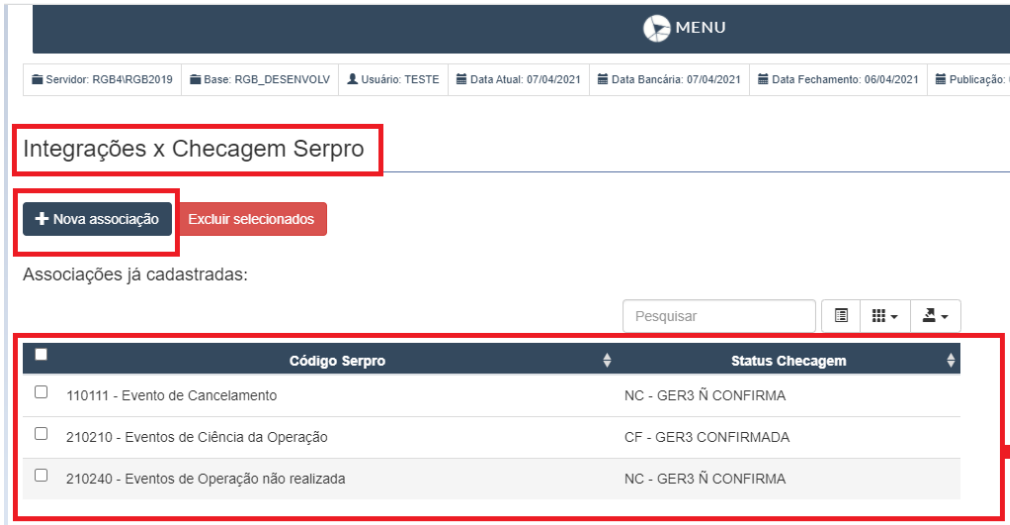Sort table by Código Serpro column
Viewport: 1010px width, 525px height.
coord(337,361)
